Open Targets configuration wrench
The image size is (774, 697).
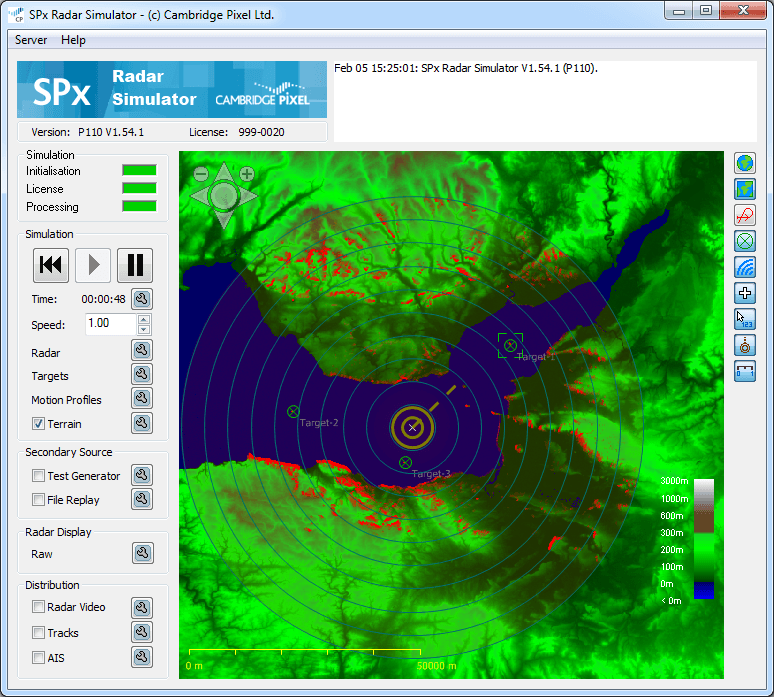(x=142, y=374)
